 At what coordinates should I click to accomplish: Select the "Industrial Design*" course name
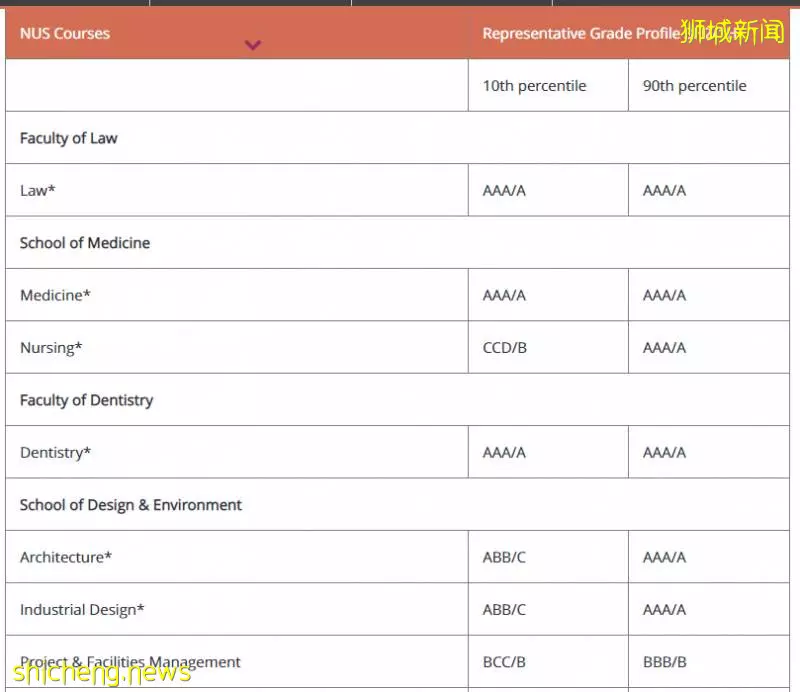82,609
